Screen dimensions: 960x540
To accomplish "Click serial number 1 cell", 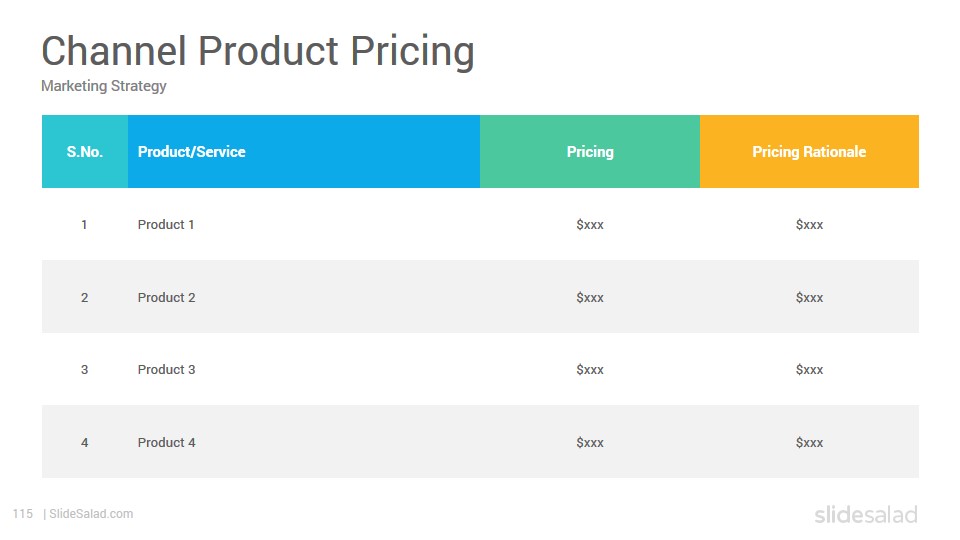I will (84, 225).
